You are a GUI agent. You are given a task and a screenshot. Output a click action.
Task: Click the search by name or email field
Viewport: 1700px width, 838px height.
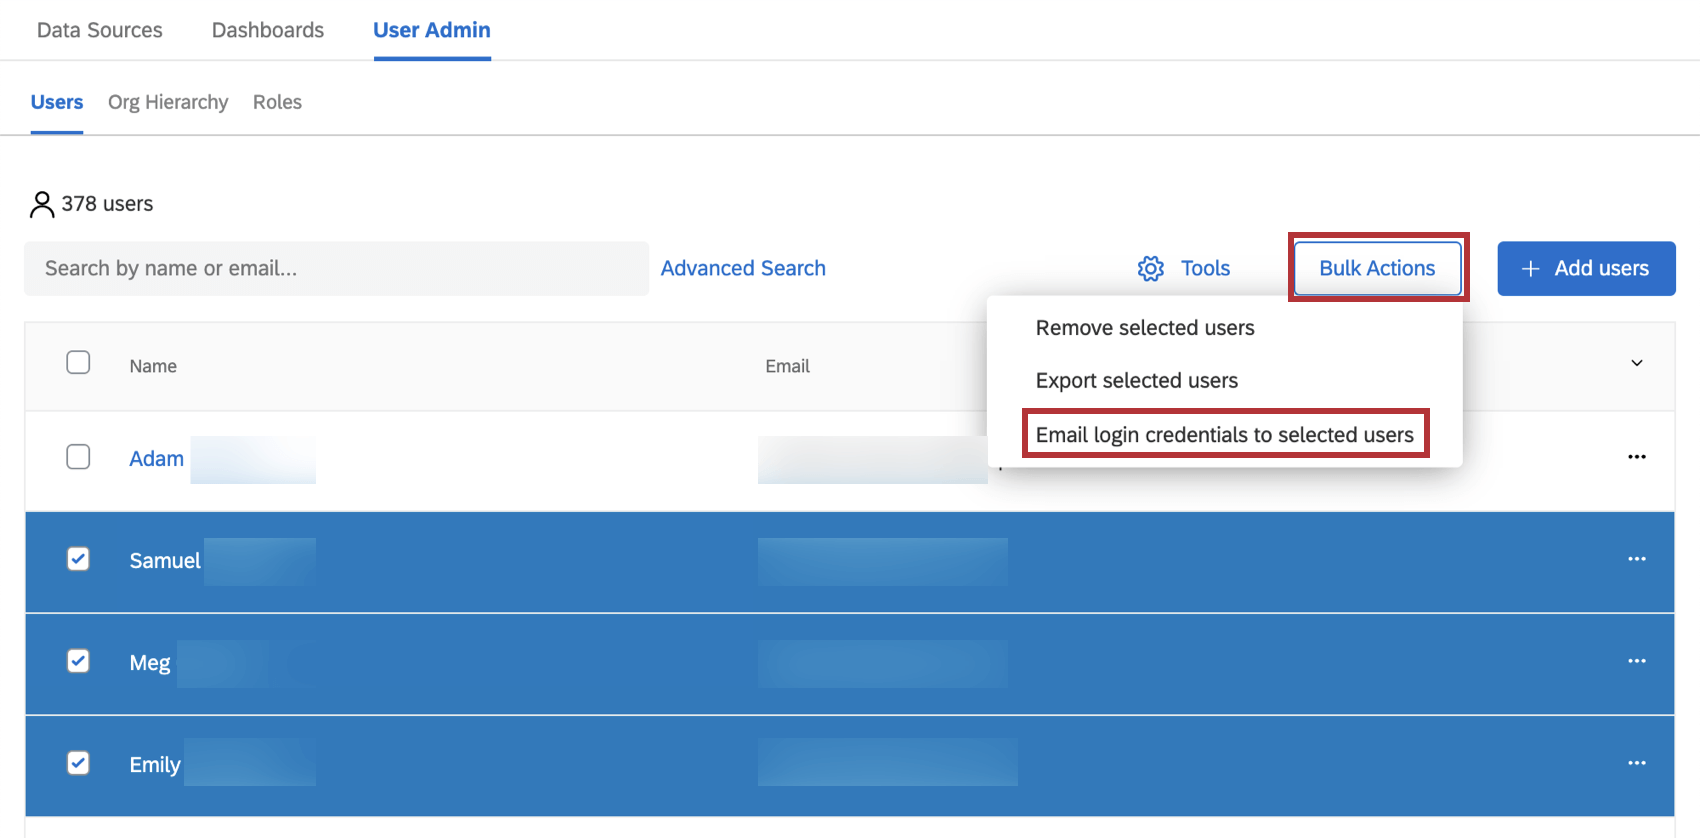click(337, 268)
